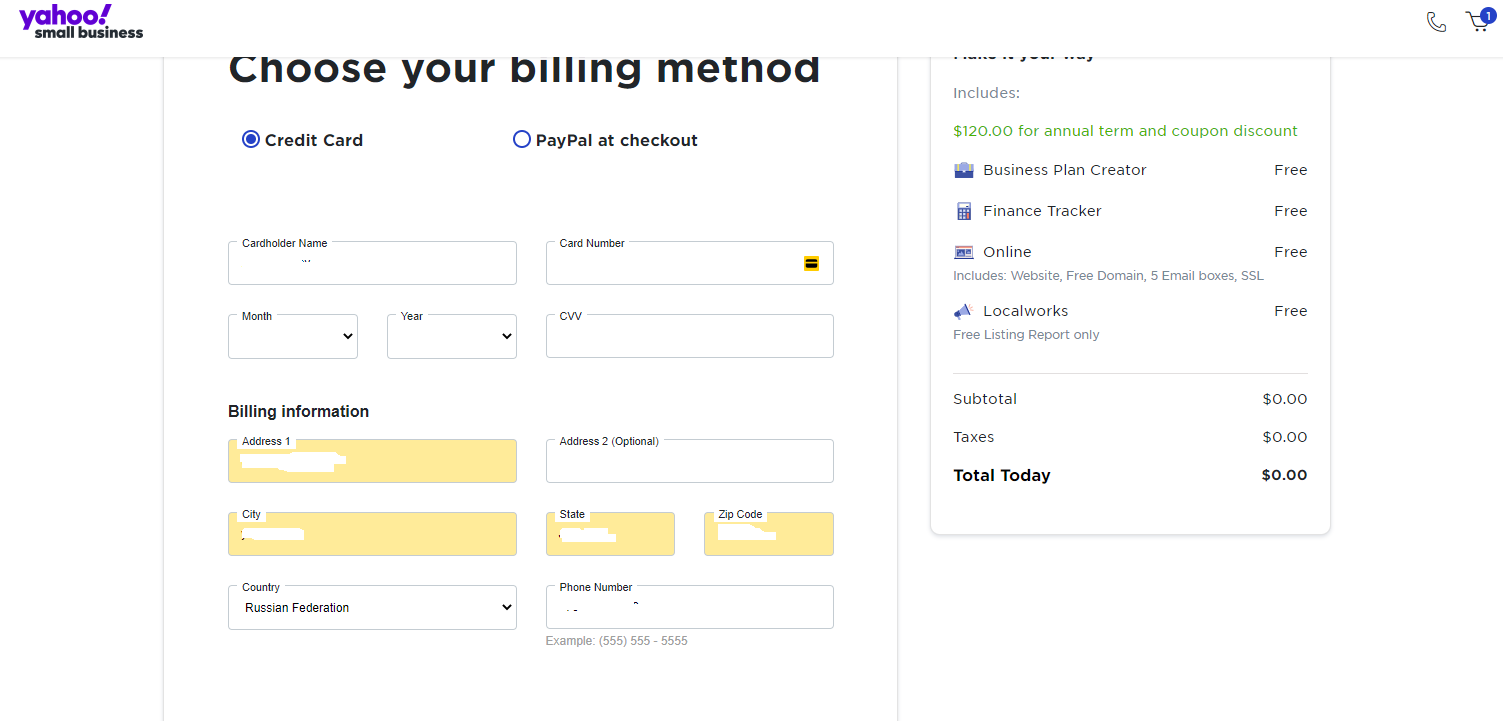Click the PayPal at checkout label
Screen dimensions: 1503x721
coord(617,140)
